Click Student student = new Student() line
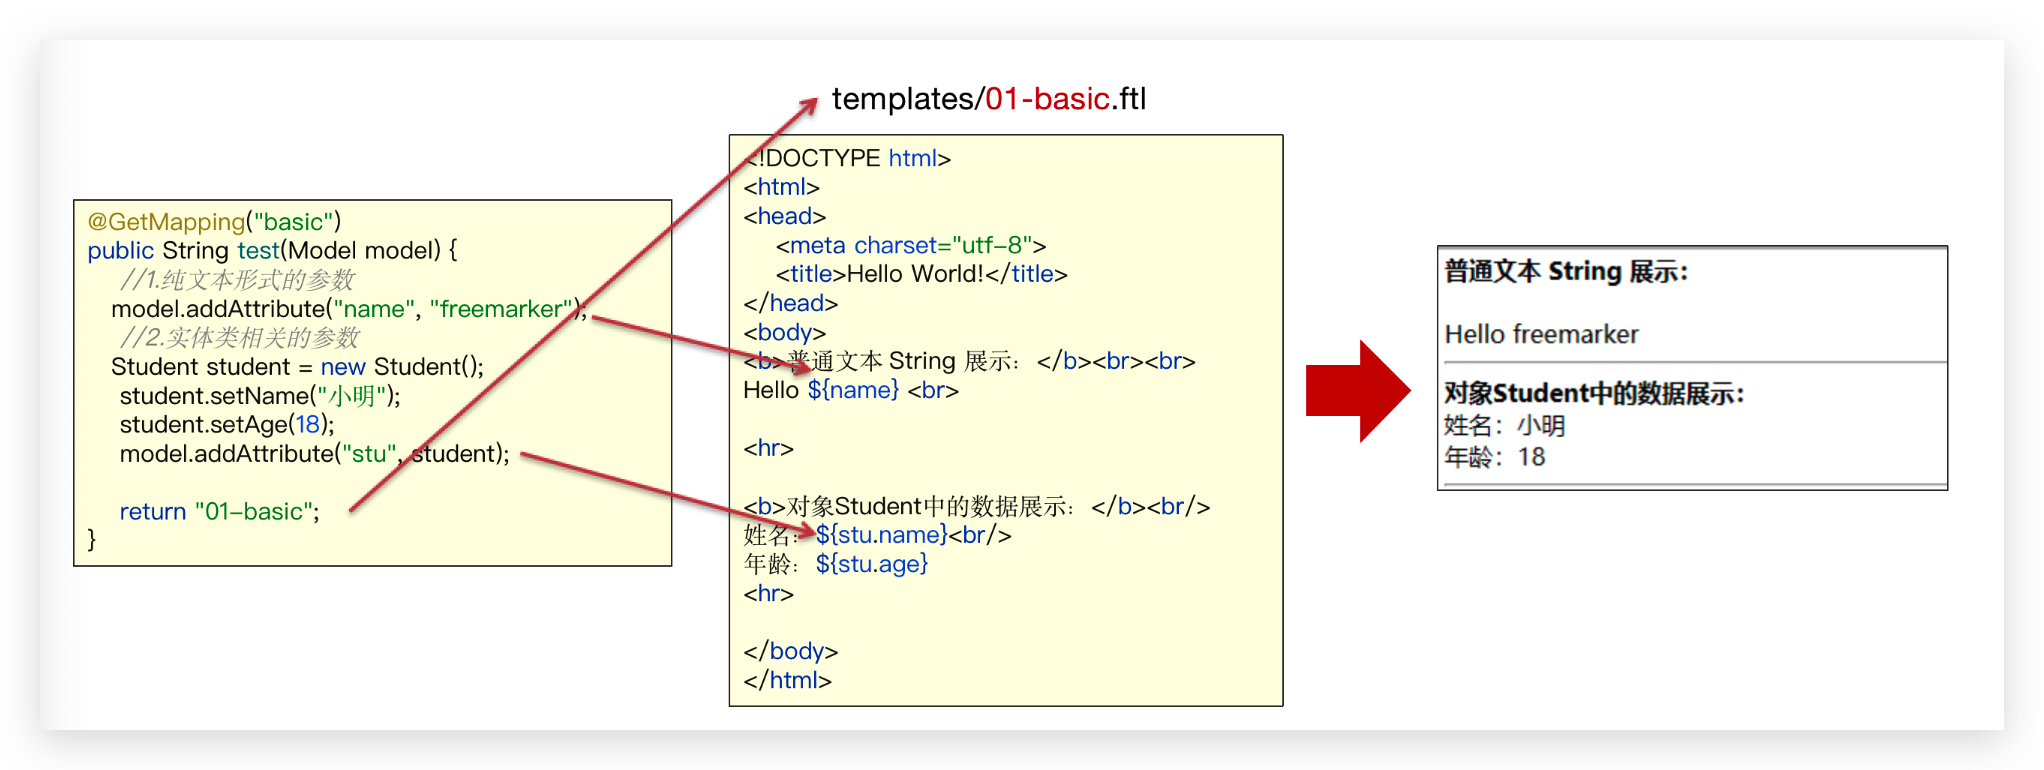This screenshot has width=2044, height=770. pos(297,366)
